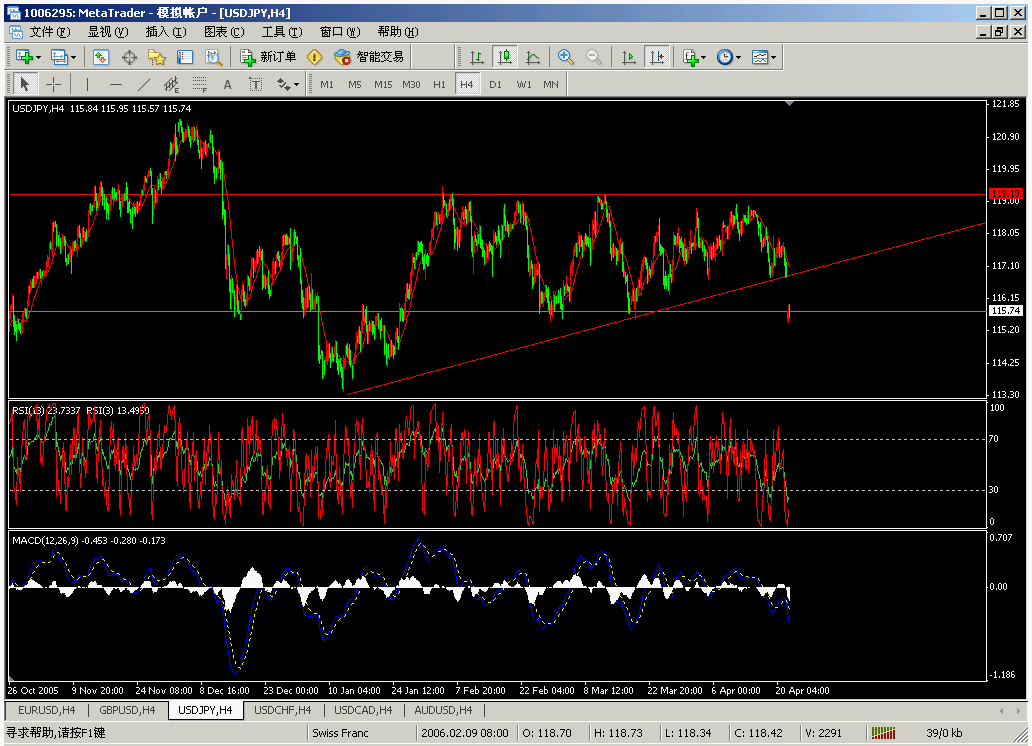Zoom in on the chart
Image resolution: width=1032 pixels, height=746 pixels.
(x=565, y=57)
